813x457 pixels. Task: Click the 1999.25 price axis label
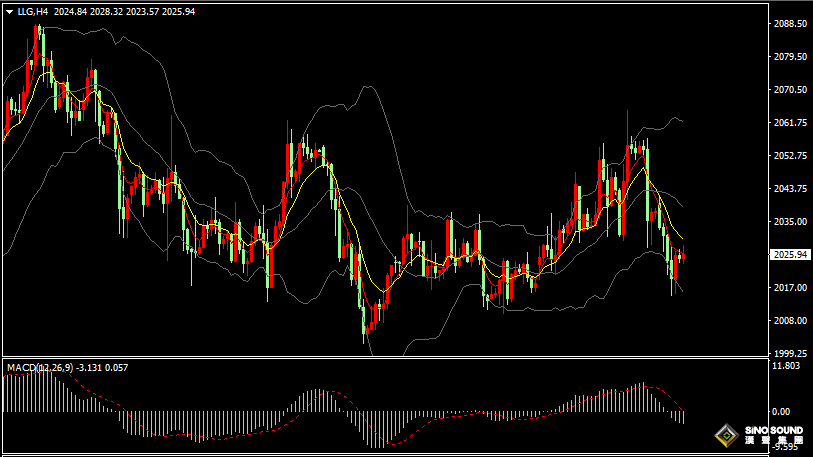click(791, 354)
